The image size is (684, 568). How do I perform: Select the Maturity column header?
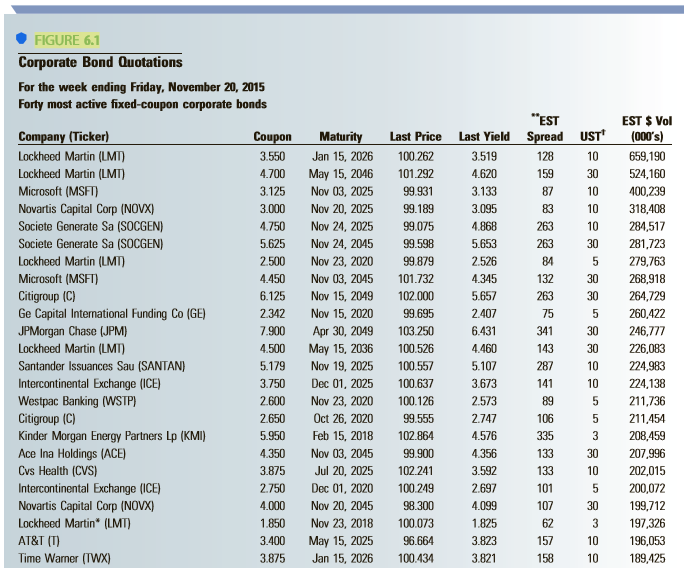pos(340,136)
